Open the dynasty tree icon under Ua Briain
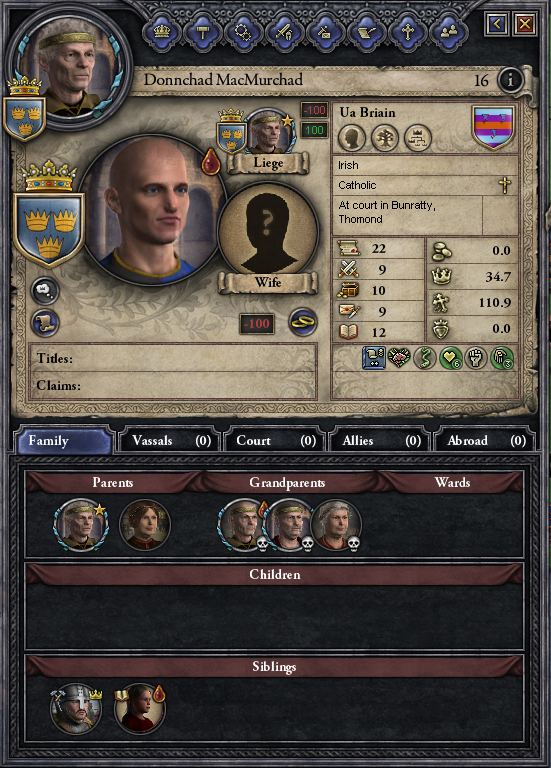 pos(384,138)
